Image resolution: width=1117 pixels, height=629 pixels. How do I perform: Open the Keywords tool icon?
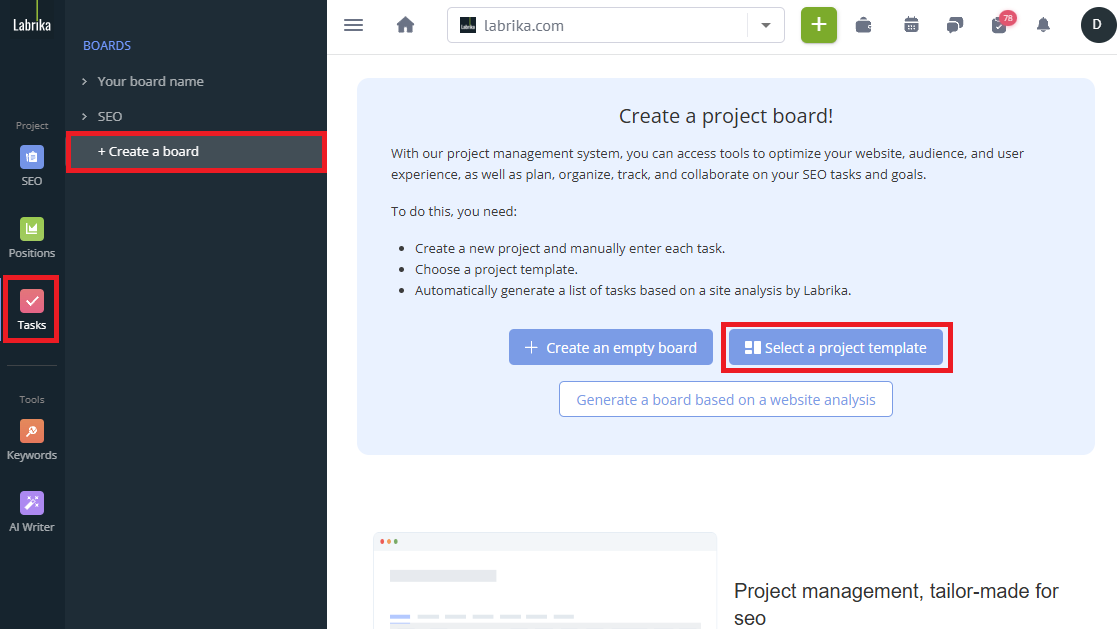tap(32, 431)
